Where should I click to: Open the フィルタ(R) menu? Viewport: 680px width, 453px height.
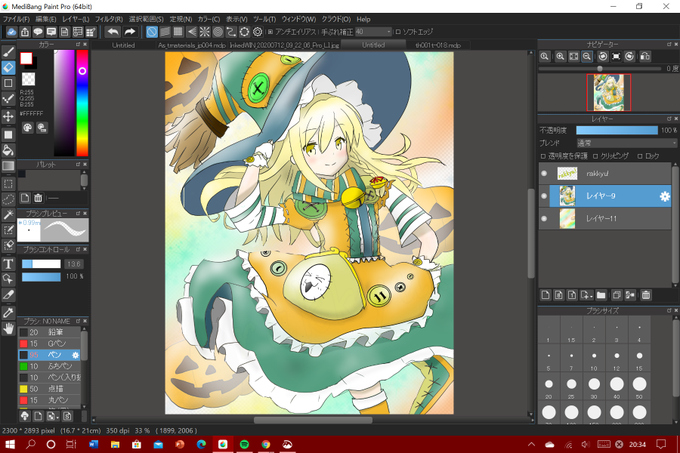[x=109, y=19]
